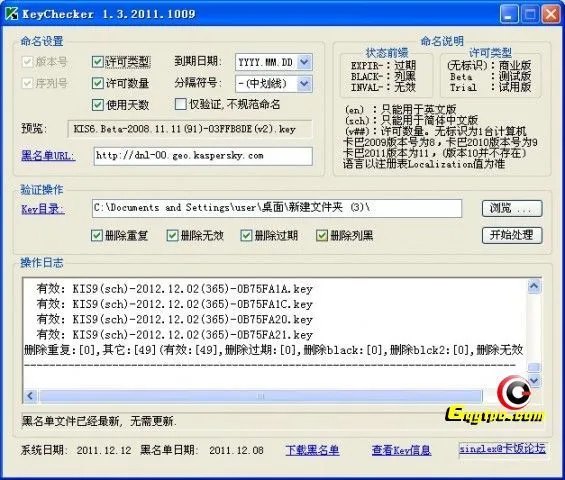Click the 浏览 browse button

pos(512,208)
